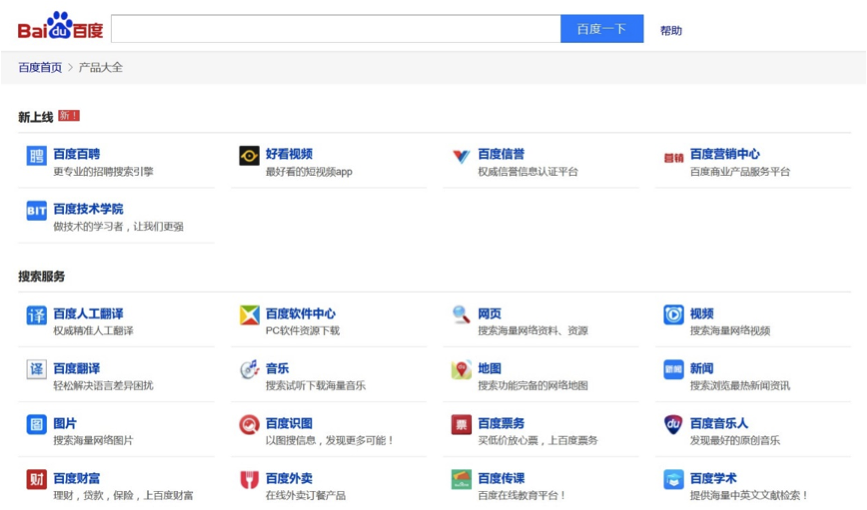This screenshot has height=510, width=867.
Task: Click the 百度技术学院 BIT icon
Action: pyautogui.click(x=36, y=210)
